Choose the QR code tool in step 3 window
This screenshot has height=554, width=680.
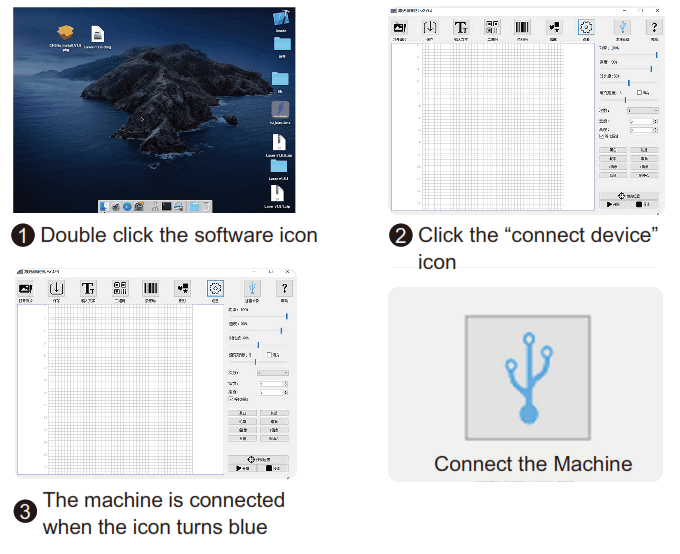(120, 288)
